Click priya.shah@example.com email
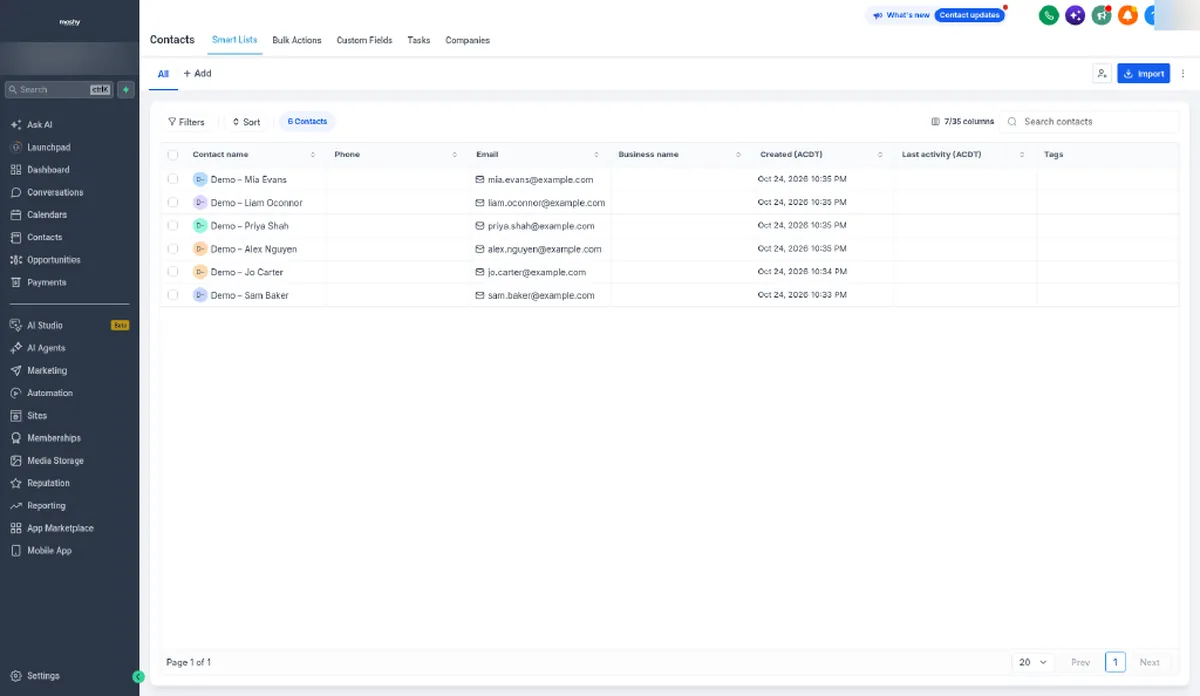The width and height of the screenshot is (1200, 696). pos(541,226)
